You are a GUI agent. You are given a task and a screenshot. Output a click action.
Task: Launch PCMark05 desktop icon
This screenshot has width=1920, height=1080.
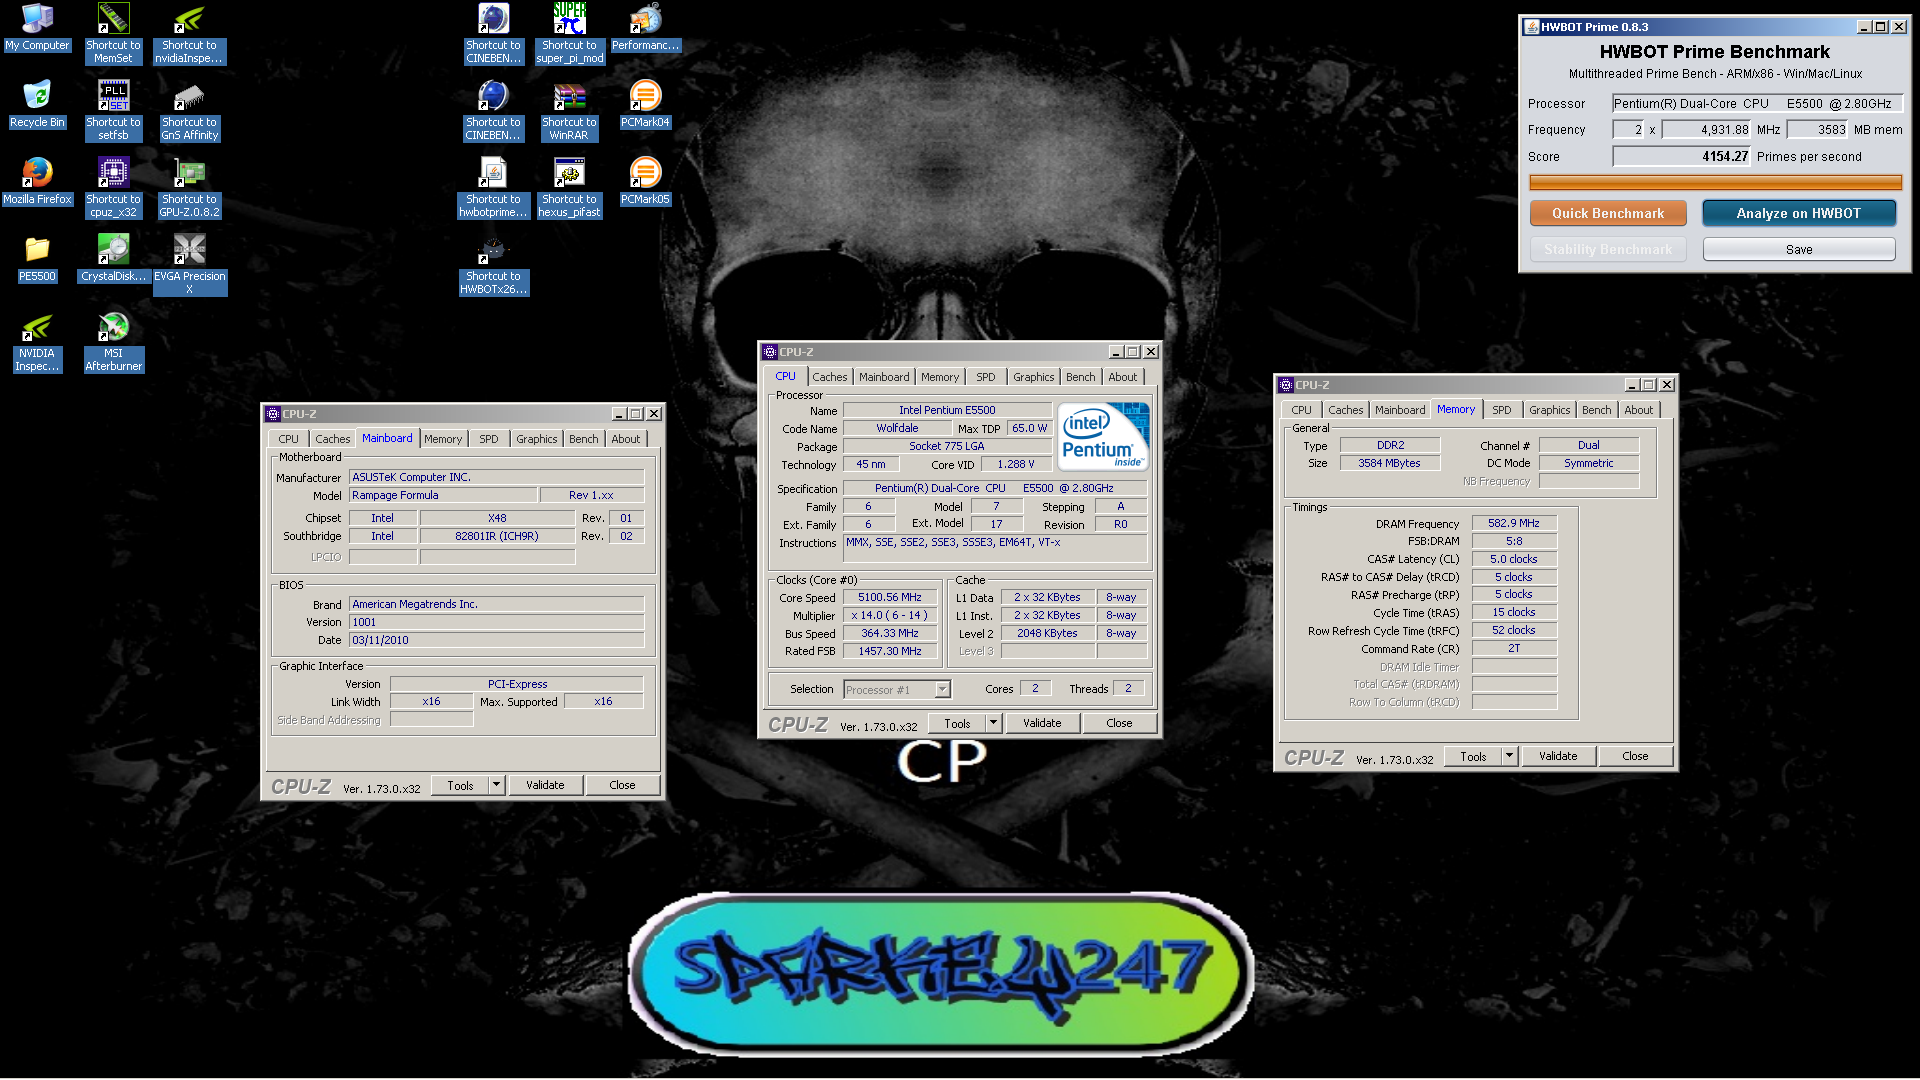645,182
